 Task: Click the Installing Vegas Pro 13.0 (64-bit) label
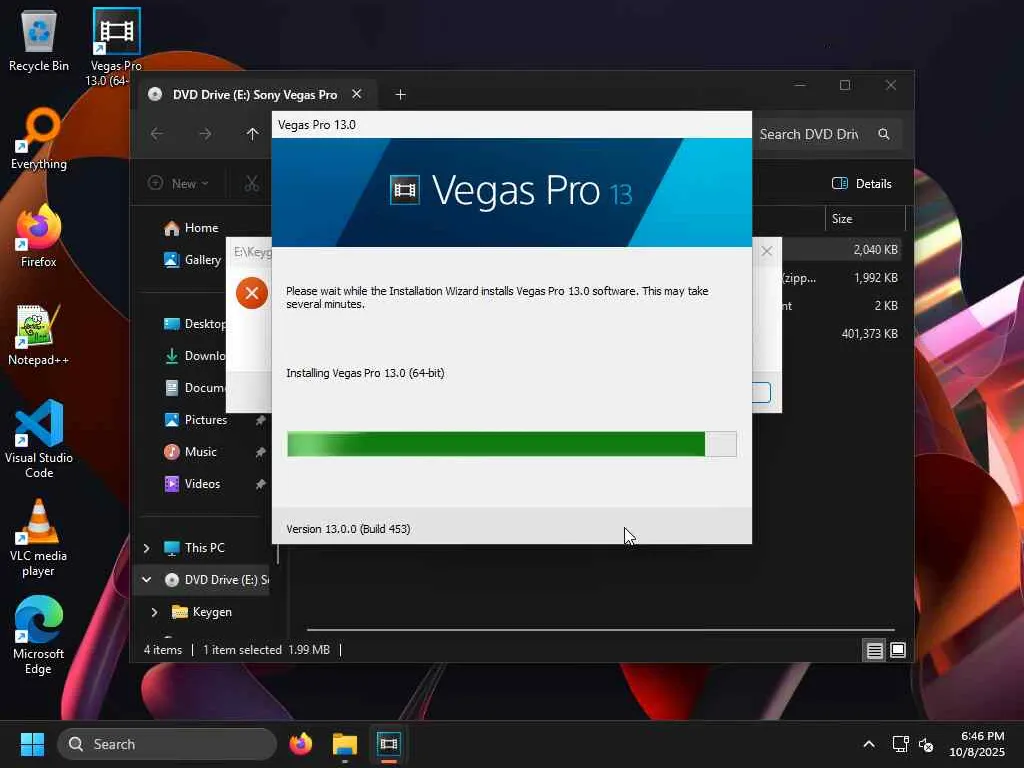[365, 373]
